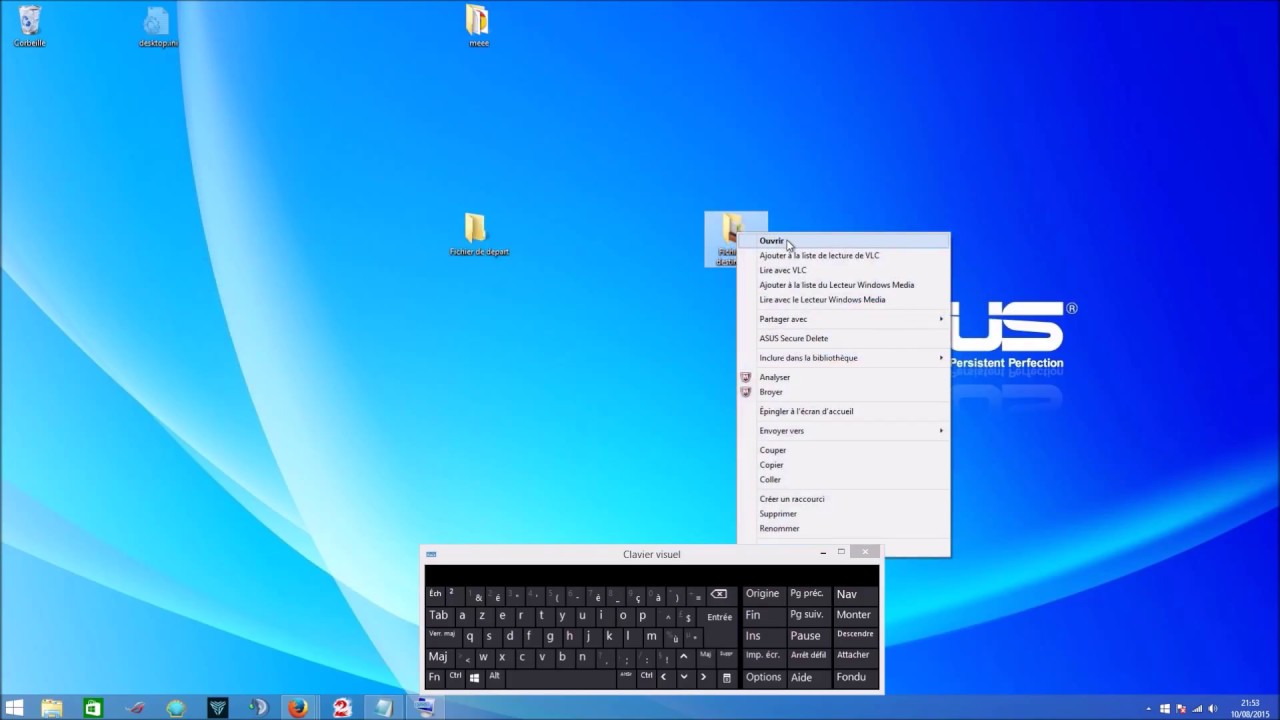Open the Windows Start button

(x=15, y=708)
